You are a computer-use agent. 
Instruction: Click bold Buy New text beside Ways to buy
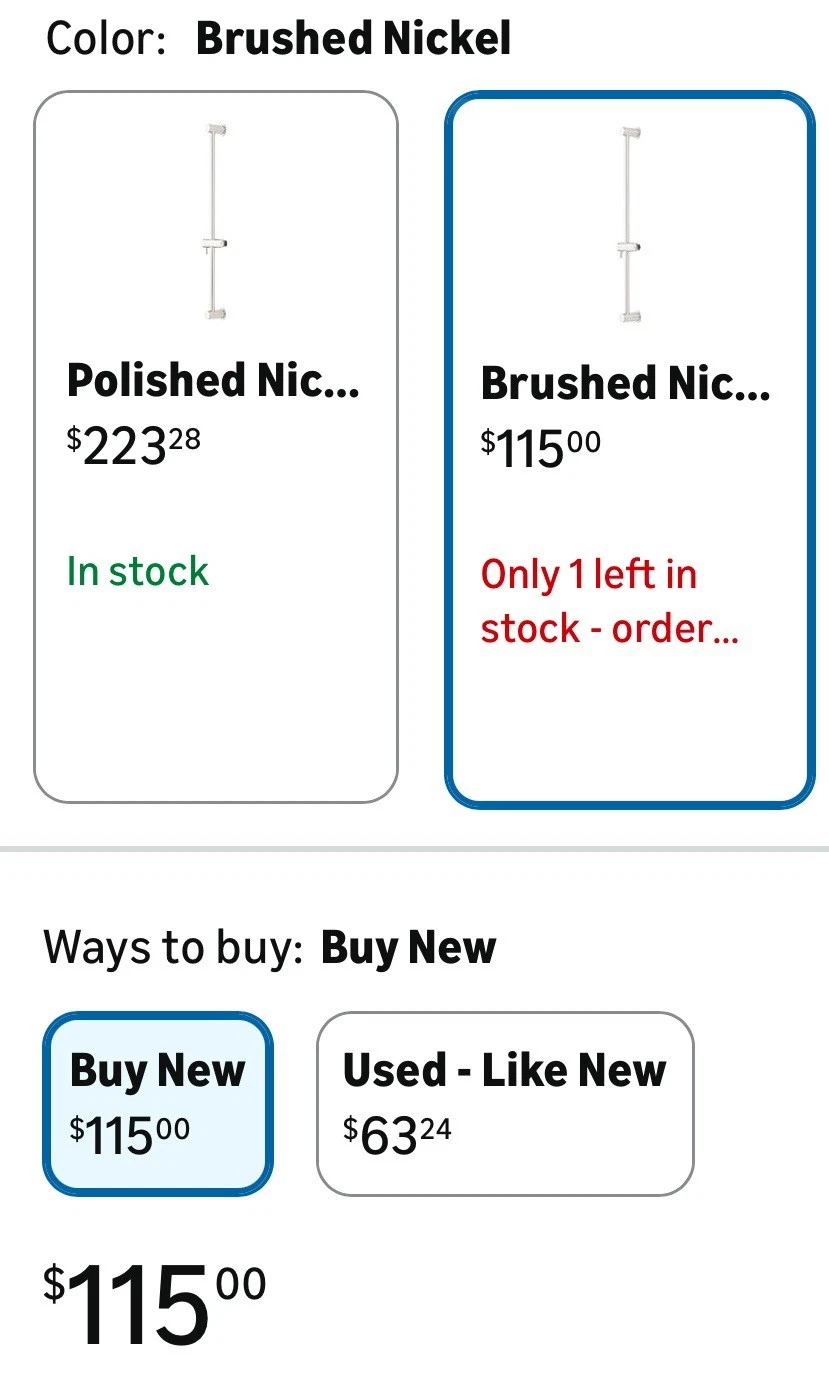point(408,946)
